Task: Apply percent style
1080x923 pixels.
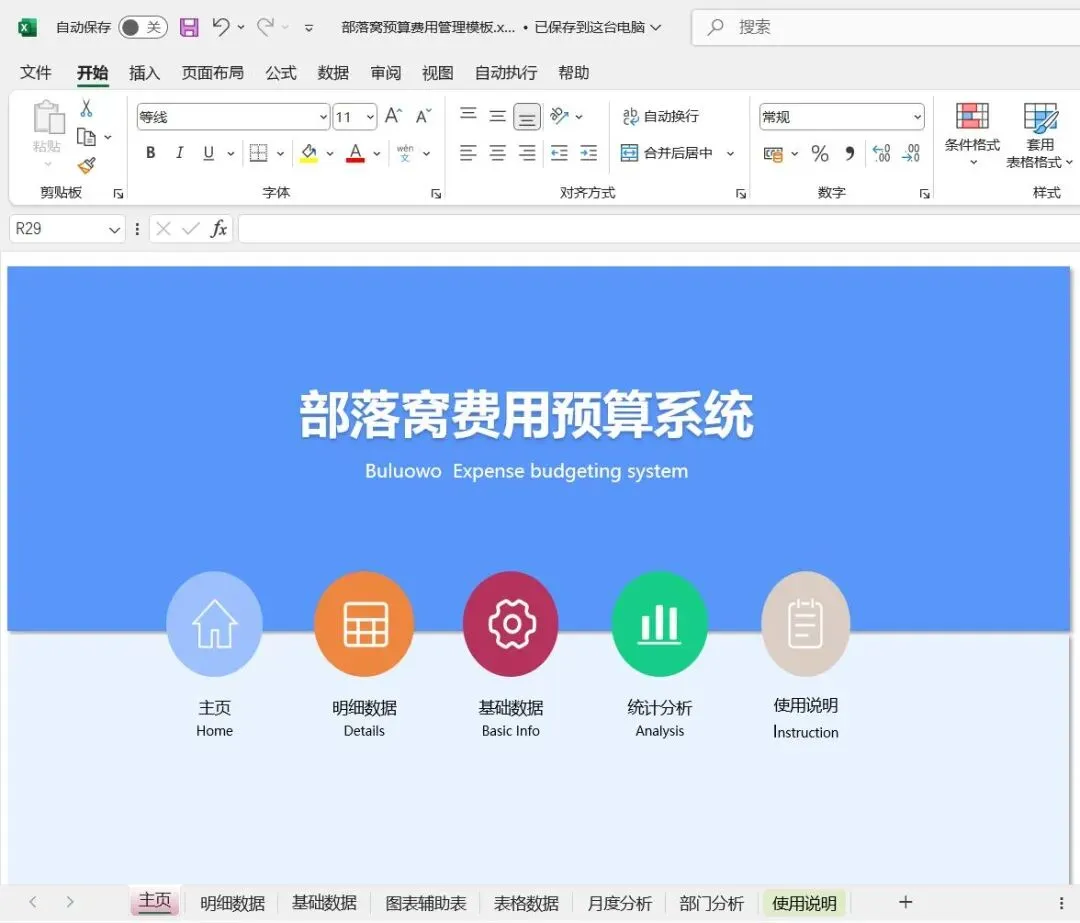Action: point(820,153)
